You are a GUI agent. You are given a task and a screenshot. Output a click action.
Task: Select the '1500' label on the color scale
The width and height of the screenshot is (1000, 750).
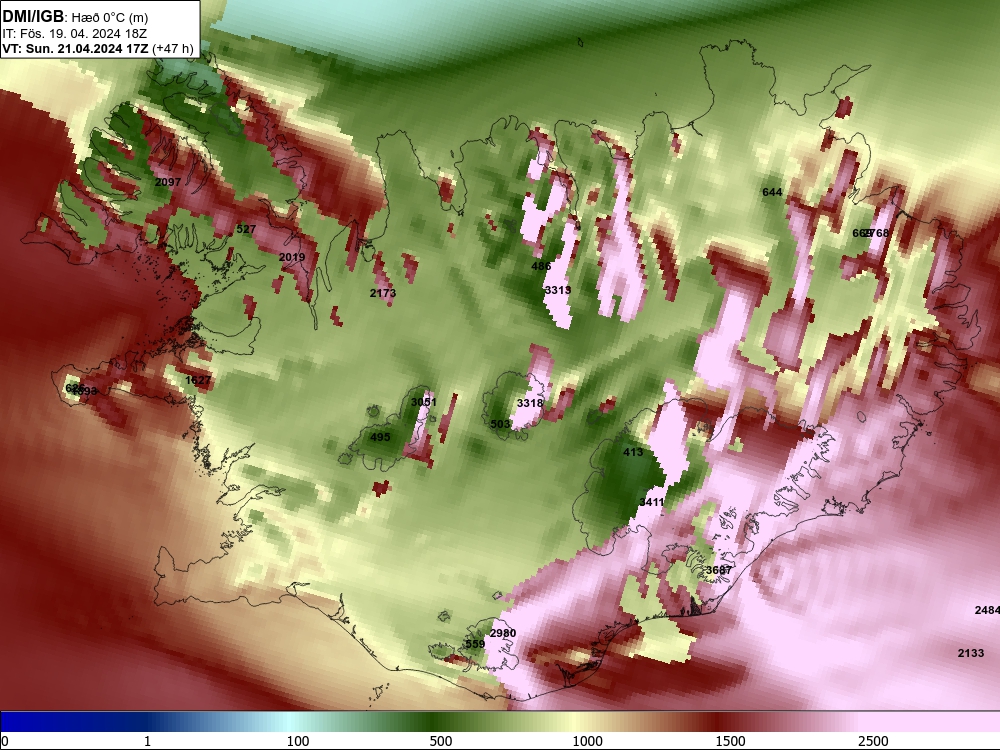point(730,741)
